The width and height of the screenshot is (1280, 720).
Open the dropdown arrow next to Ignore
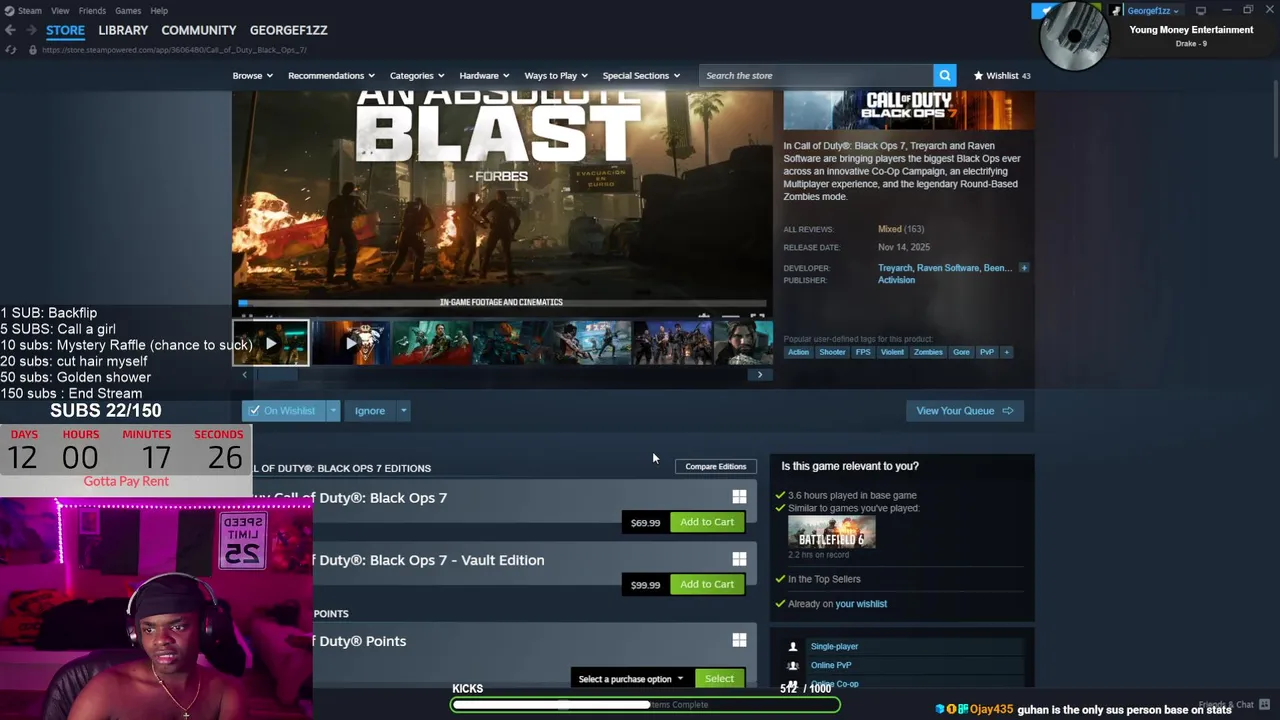[x=403, y=411]
